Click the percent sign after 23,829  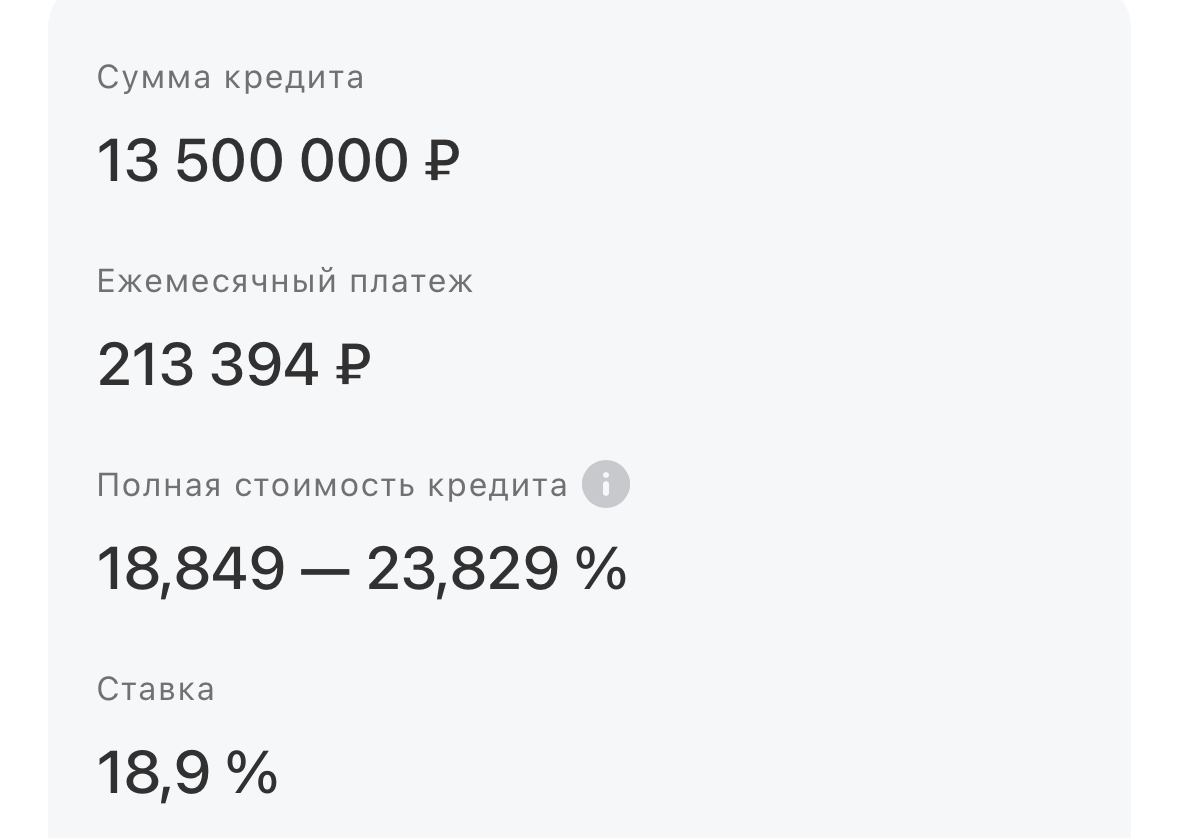601,568
